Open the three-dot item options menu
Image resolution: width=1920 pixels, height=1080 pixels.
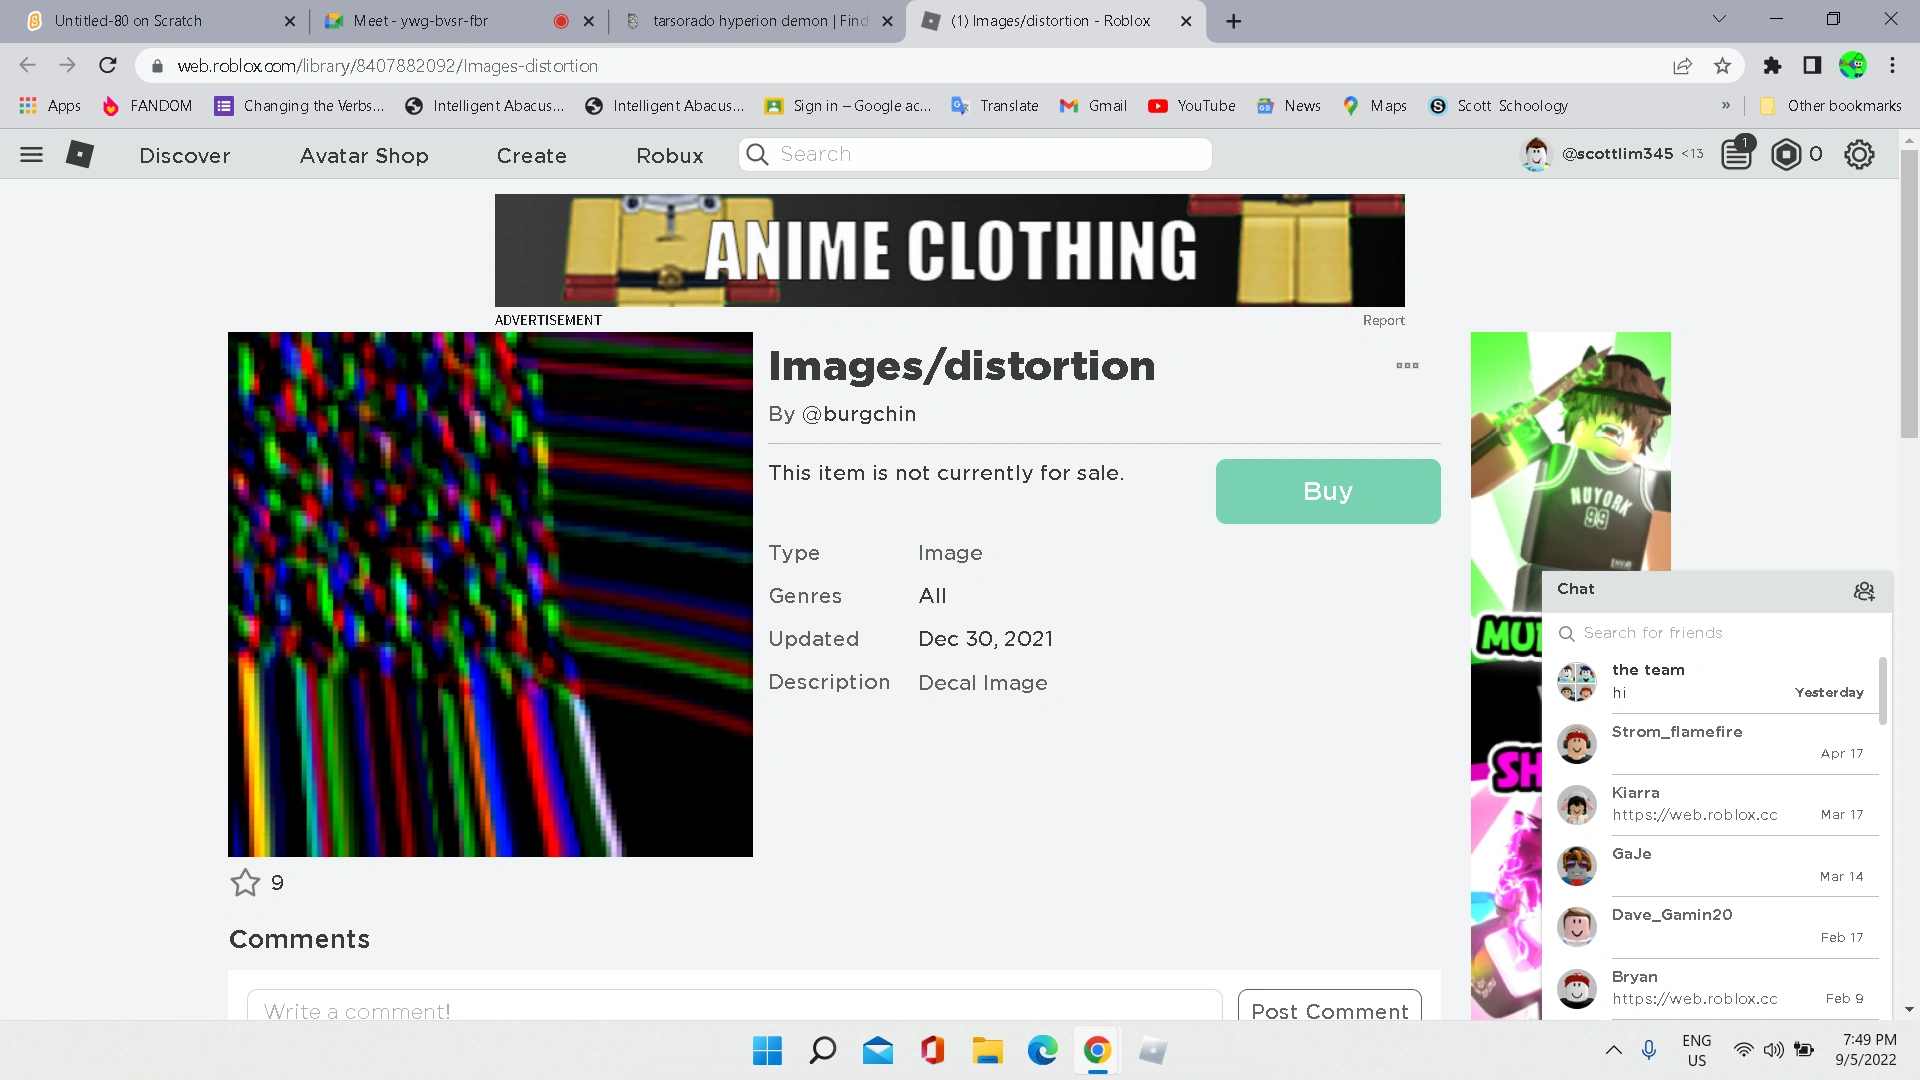1407,365
